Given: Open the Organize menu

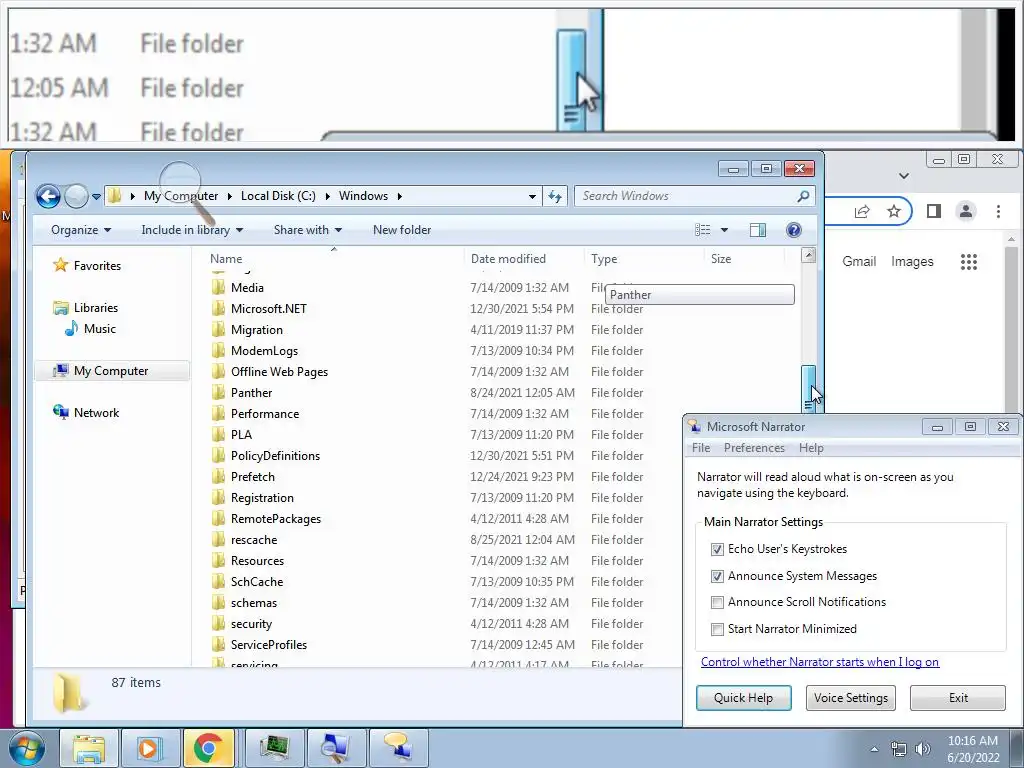Looking at the screenshot, I should click(81, 230).
